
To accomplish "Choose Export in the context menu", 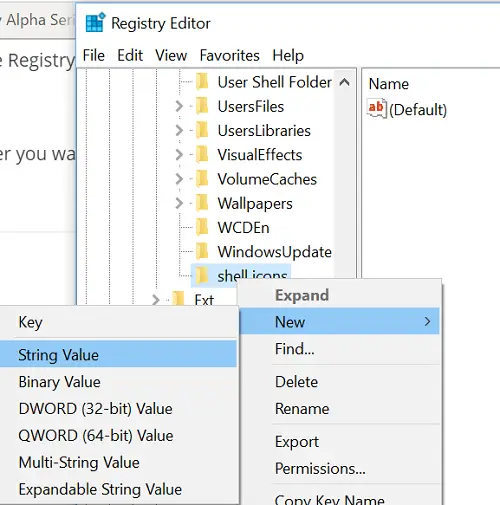I will (x=340, y=442).
